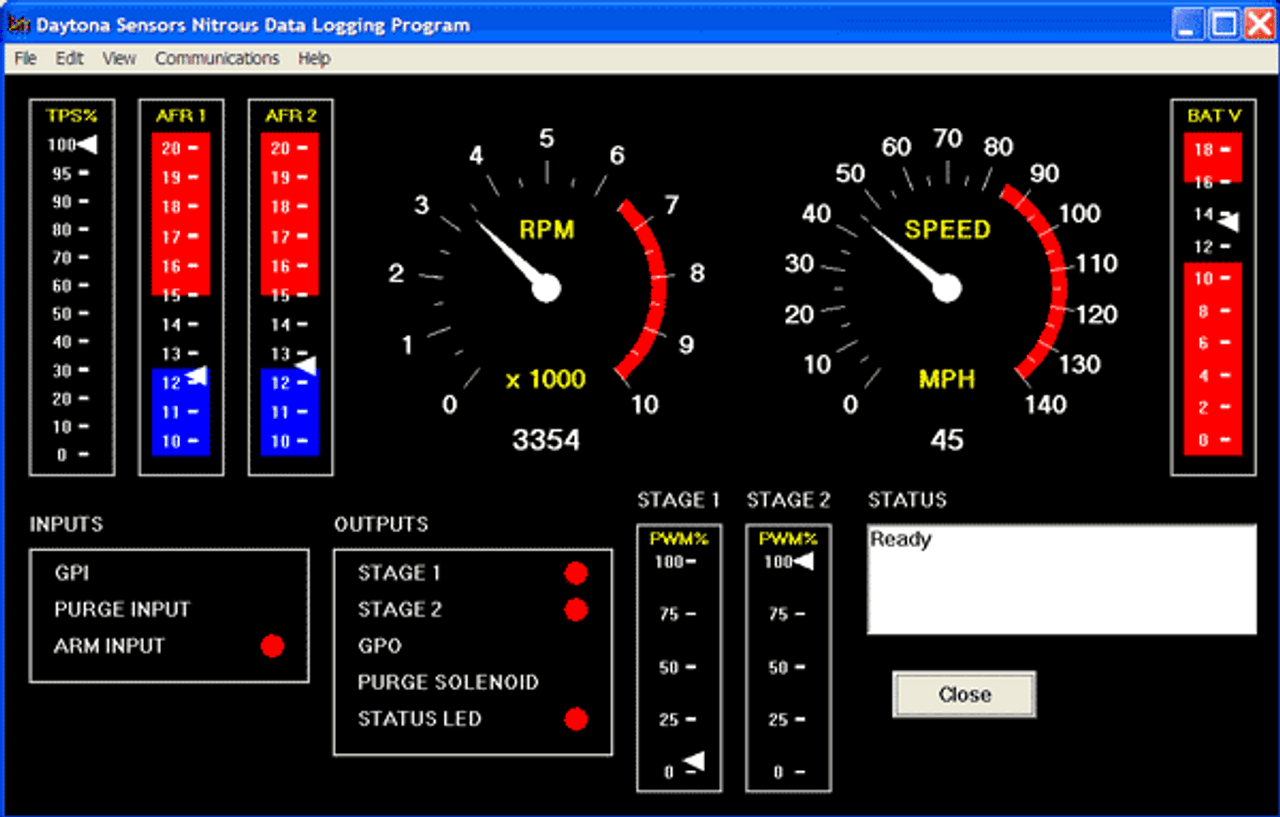Viewport: 1280px width, 817px height.
Task: Click the AFR 1 gauge pointer arrow
Action: 197,376
